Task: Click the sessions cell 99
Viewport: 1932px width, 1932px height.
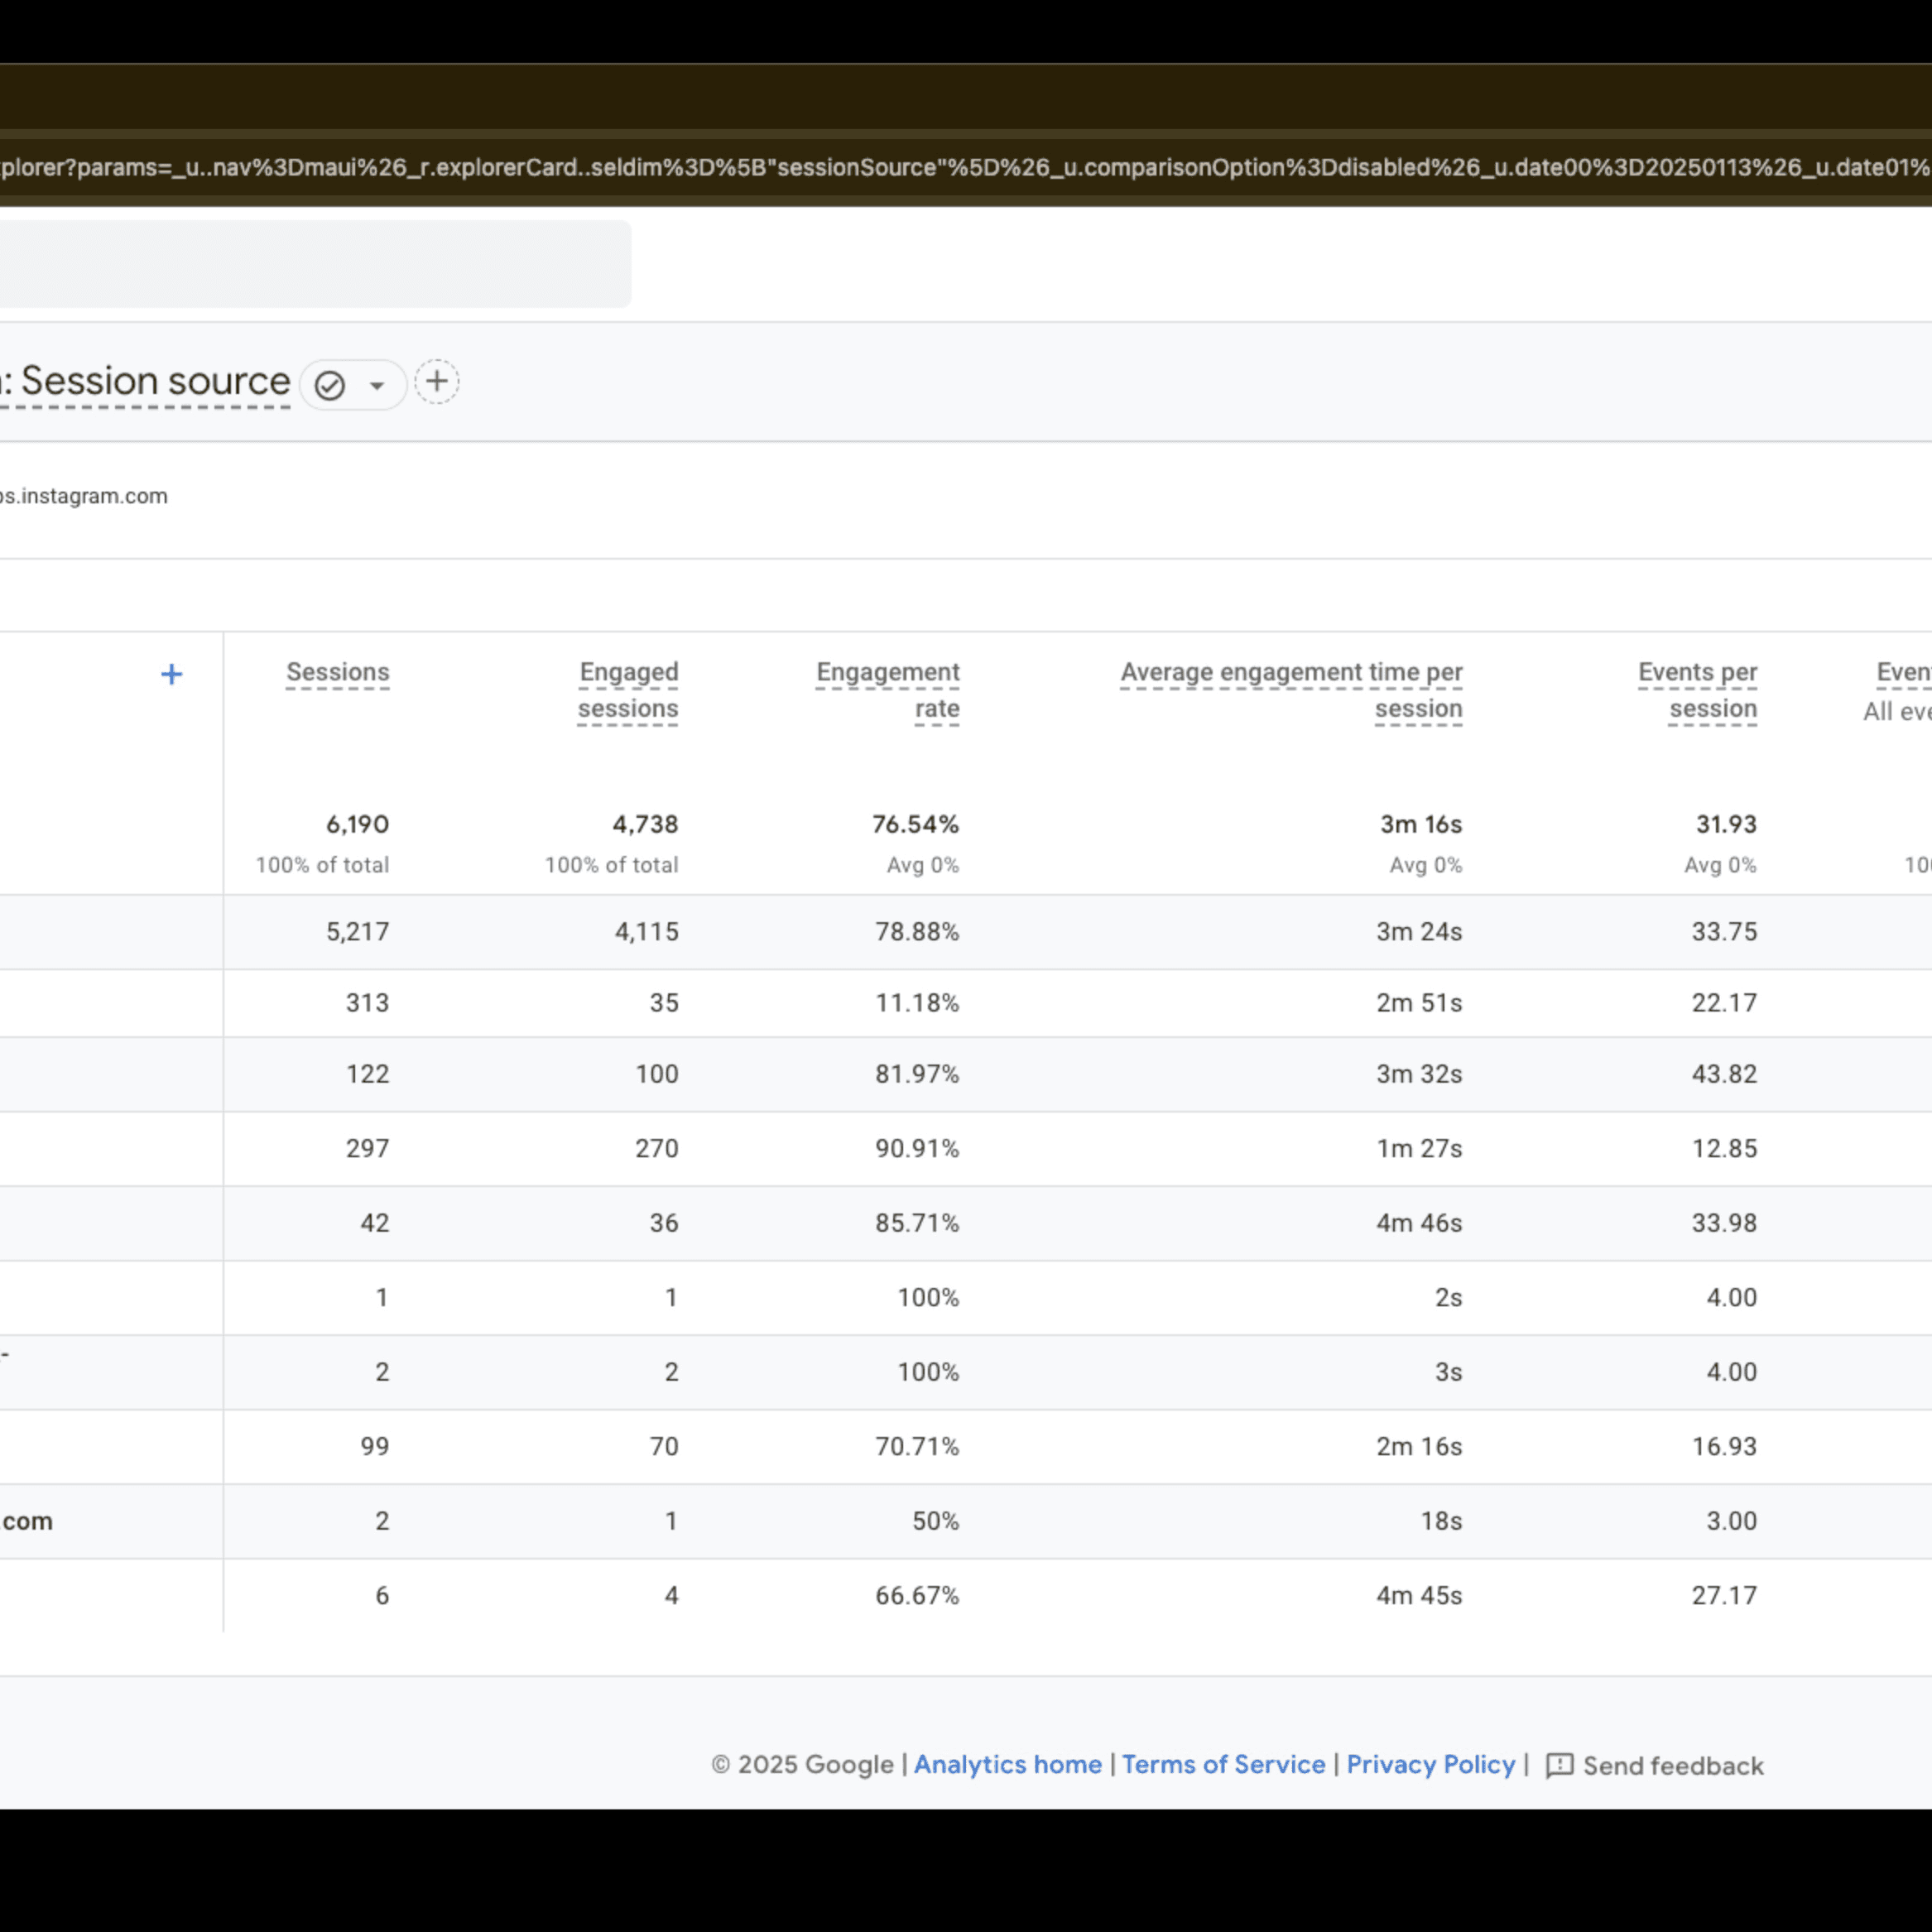Action: tap(374, 1446)
